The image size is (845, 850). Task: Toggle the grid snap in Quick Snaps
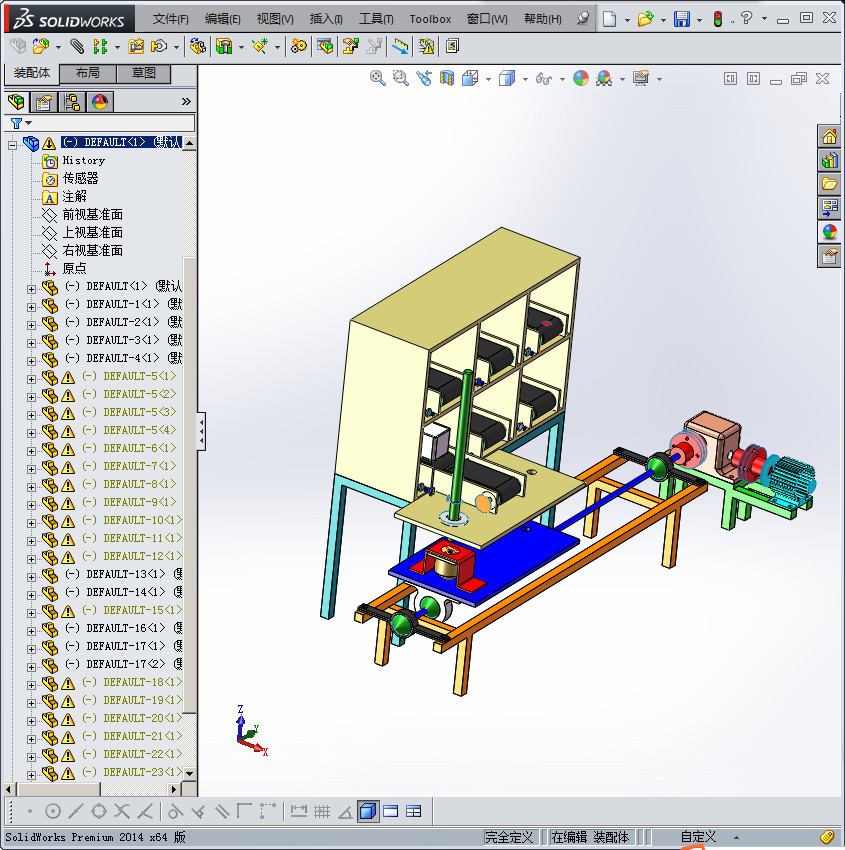tap(322, 812)
